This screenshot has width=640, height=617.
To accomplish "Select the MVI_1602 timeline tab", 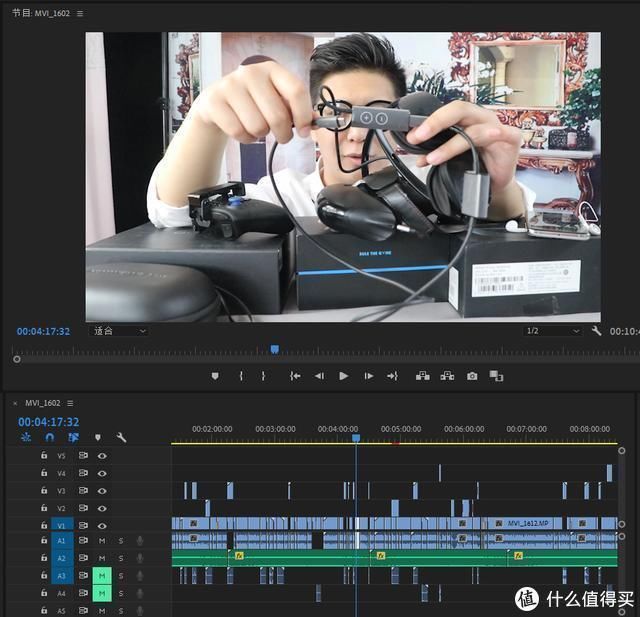I will point(42,403).
